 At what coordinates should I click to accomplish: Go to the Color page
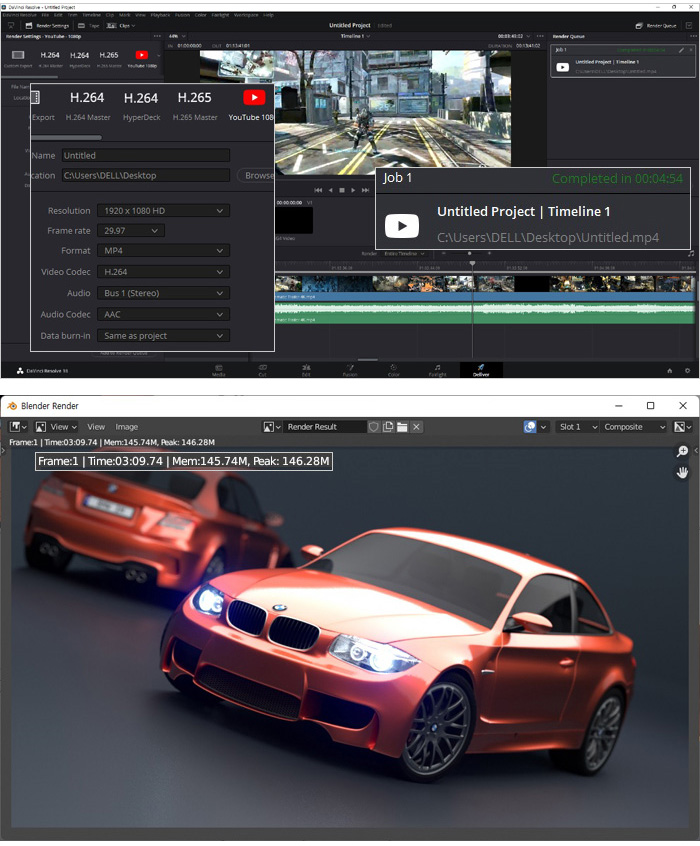(x=393, y=370)
